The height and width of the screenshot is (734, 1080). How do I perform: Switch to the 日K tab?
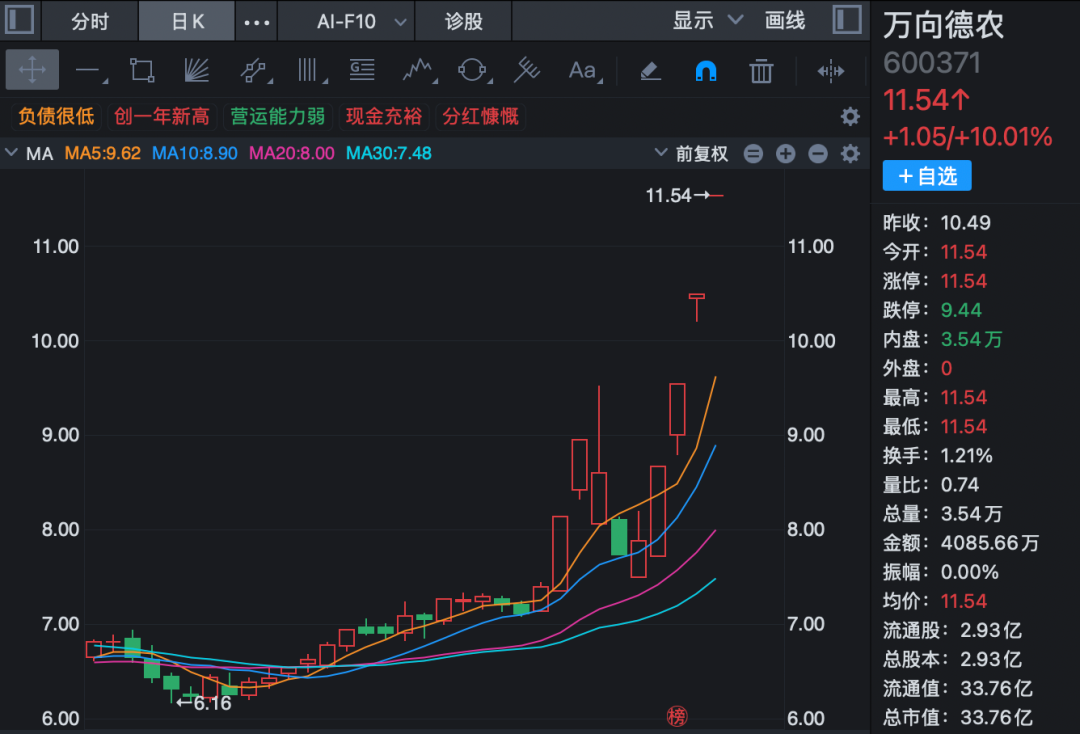pos(187,21)
